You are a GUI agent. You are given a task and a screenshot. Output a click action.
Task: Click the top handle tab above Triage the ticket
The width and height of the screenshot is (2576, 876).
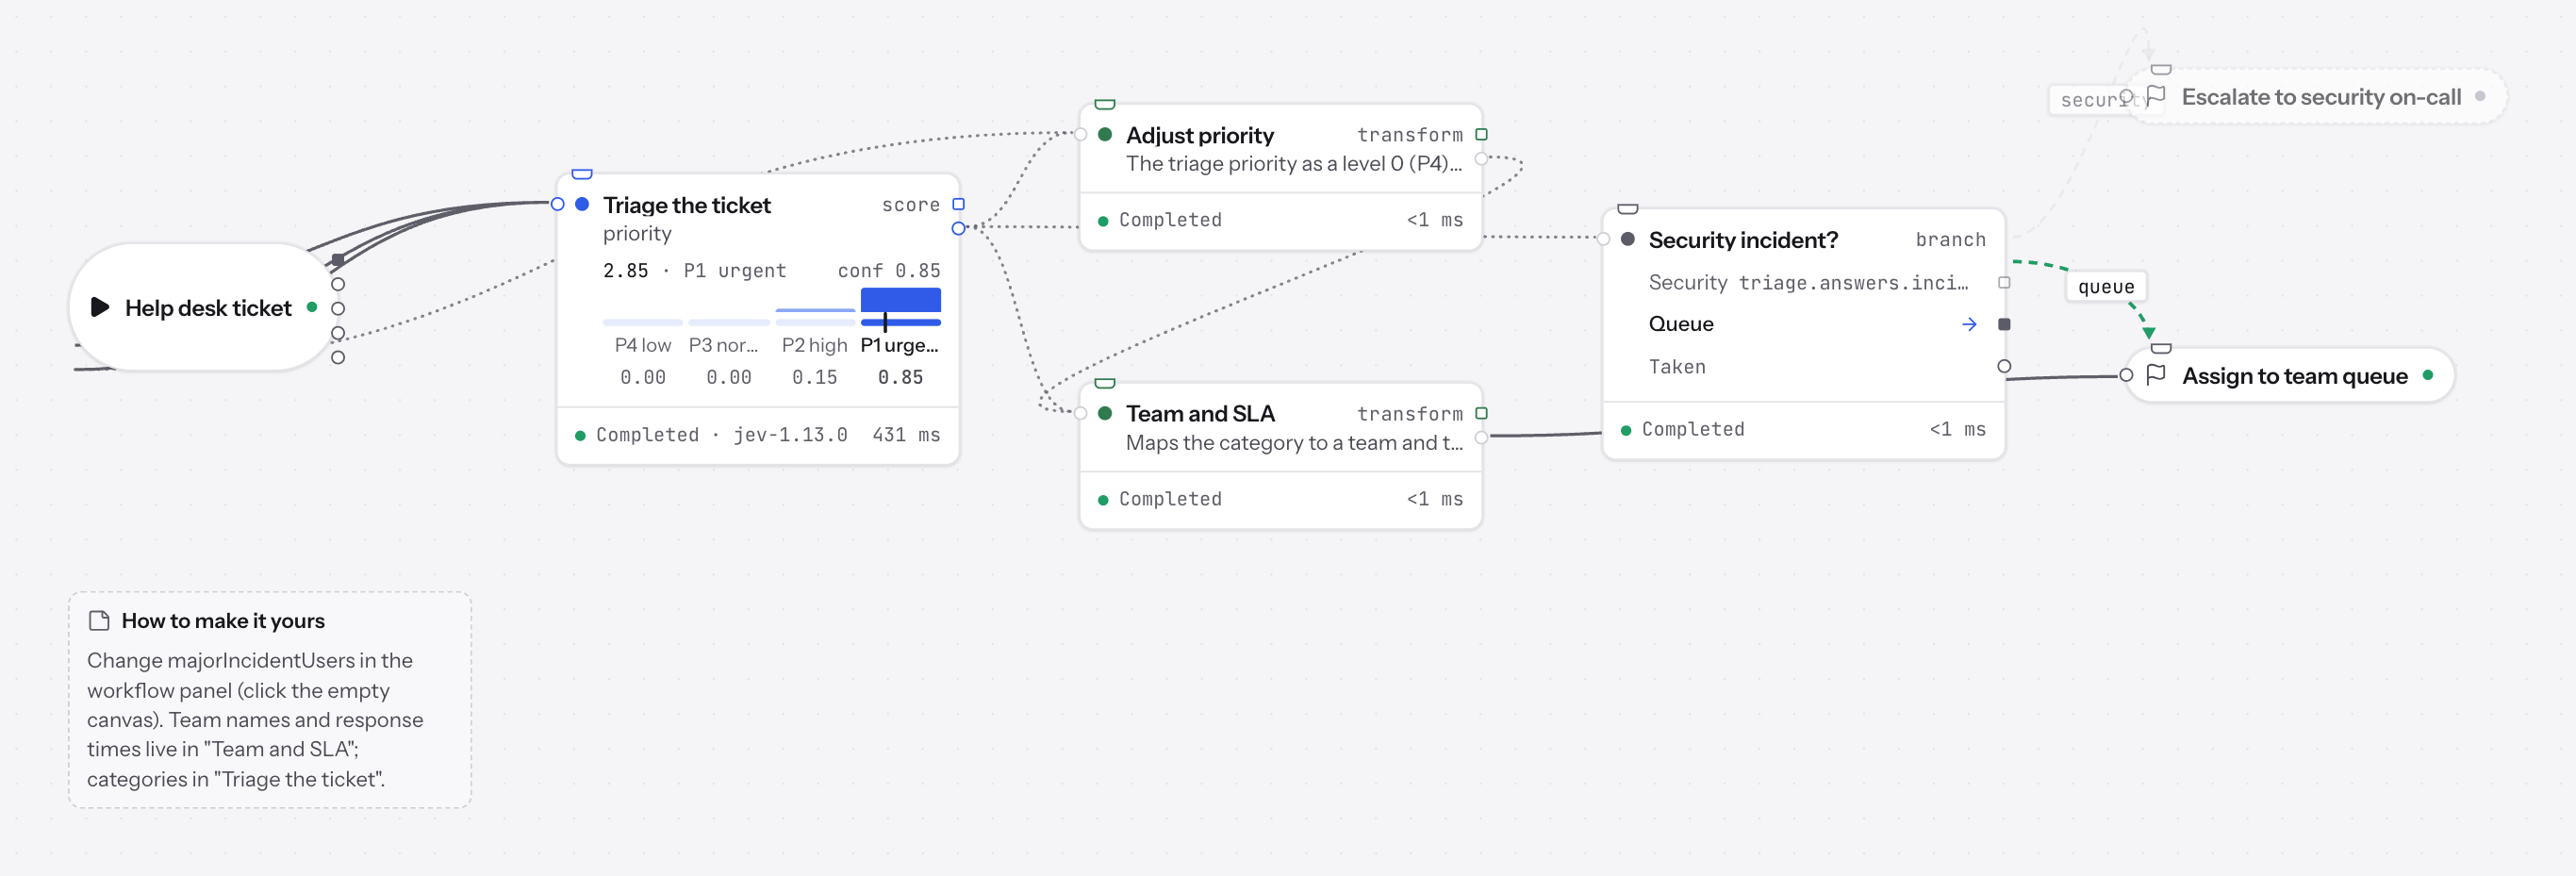[582, 174]
